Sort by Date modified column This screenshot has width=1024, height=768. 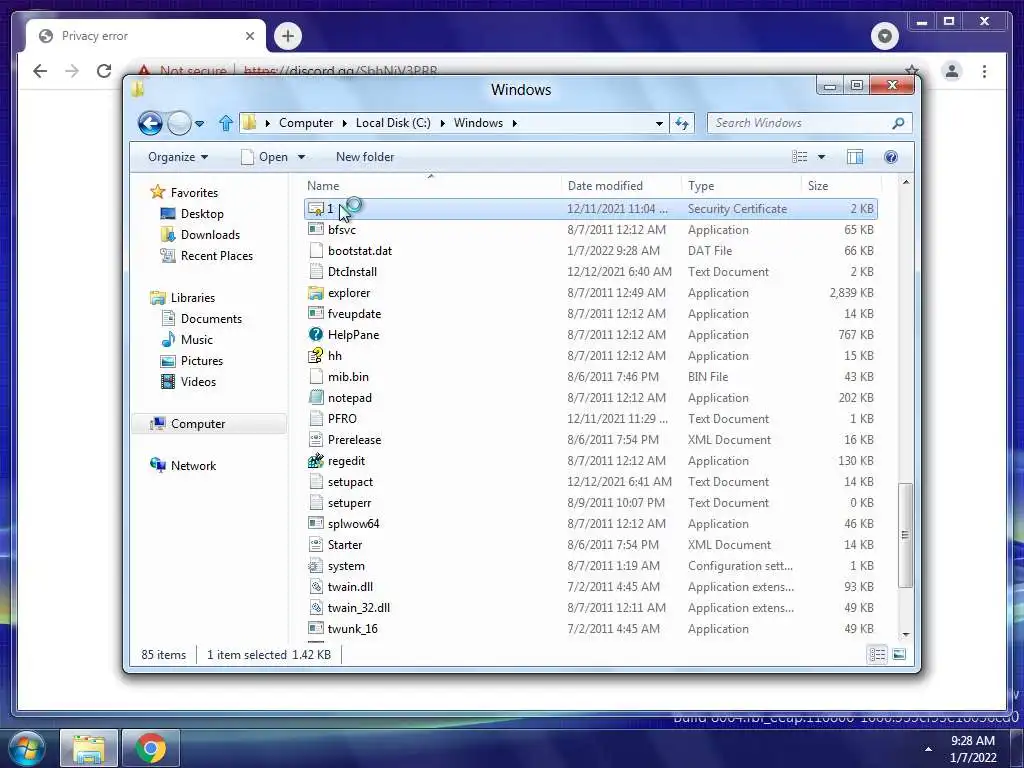(x=605, y=185)
